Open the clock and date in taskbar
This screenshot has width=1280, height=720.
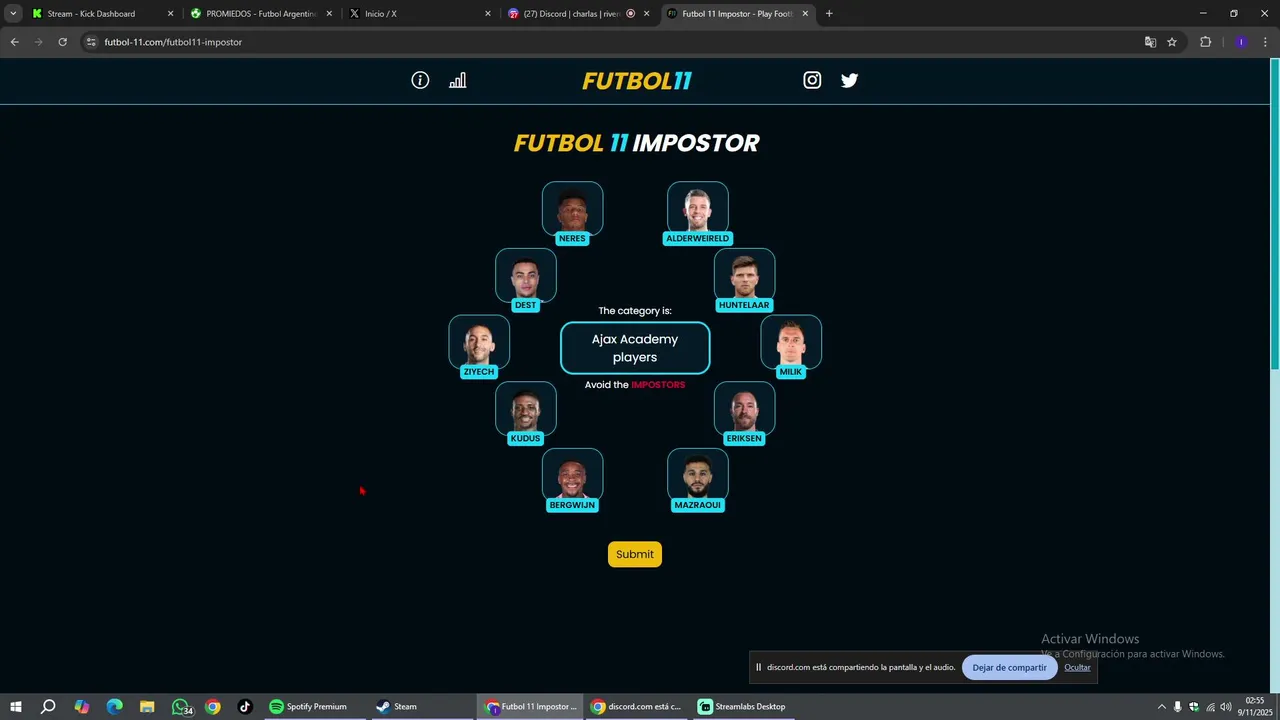[x=1255, y=707]
